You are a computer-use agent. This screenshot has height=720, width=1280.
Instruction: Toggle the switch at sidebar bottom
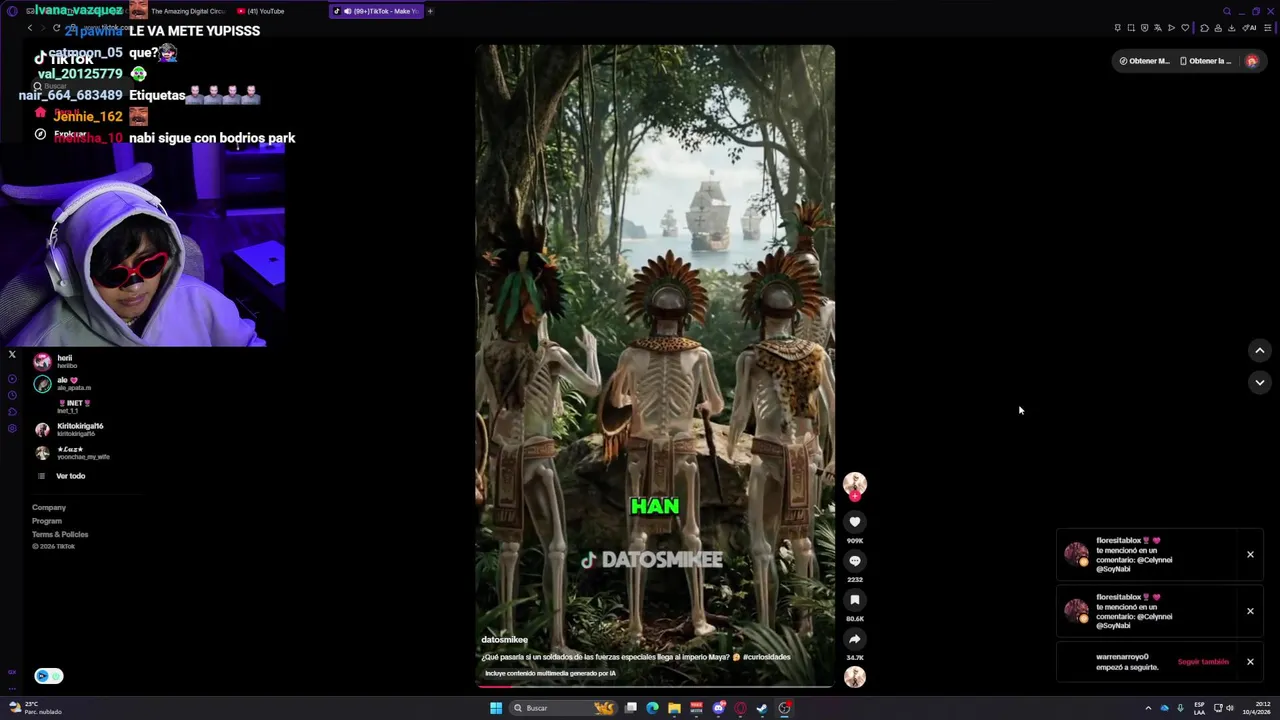click(48, 676)
